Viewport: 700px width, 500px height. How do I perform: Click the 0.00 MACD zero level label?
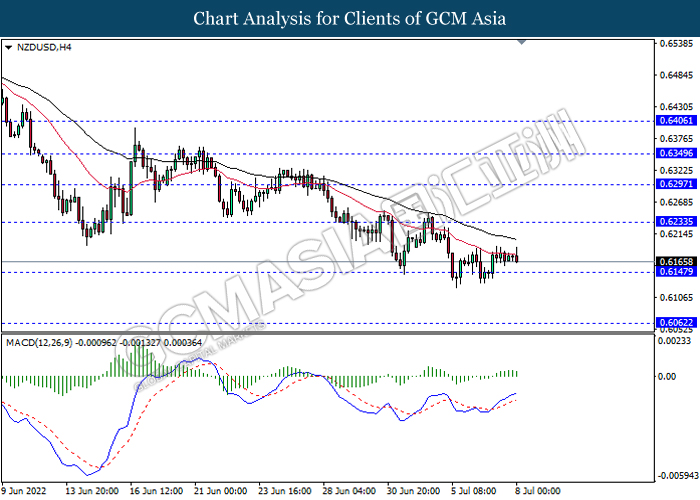[667, 376]
